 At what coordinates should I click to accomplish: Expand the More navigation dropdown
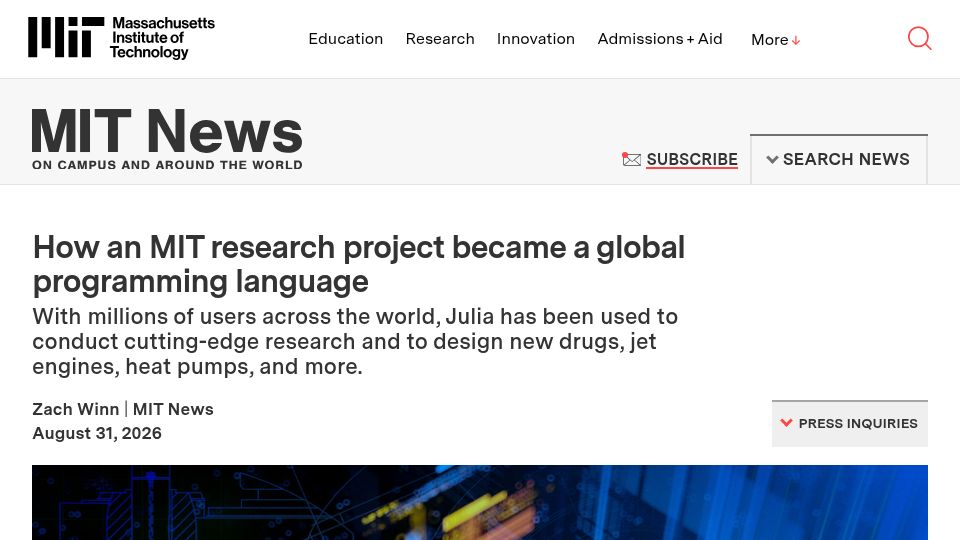(x=775, y=40)
